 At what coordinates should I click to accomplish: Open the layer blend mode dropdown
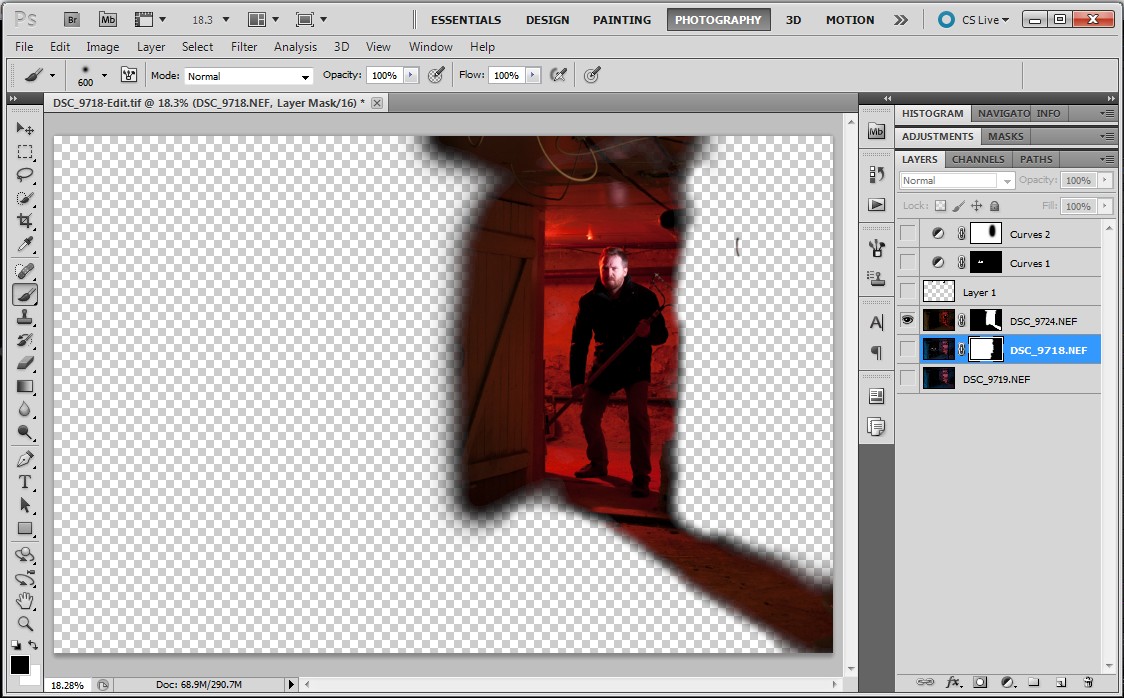[957, 181]
